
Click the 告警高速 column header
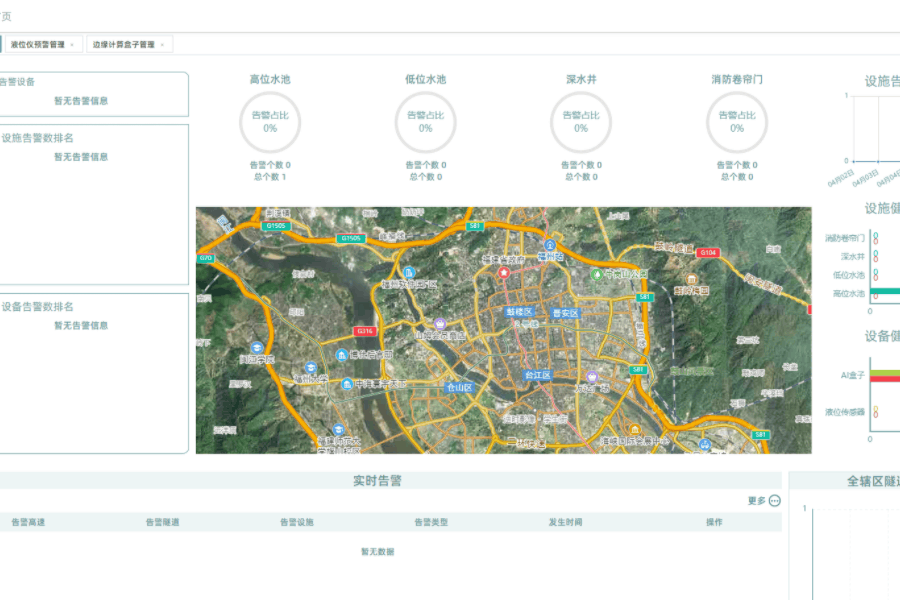(x=28, y=522)
